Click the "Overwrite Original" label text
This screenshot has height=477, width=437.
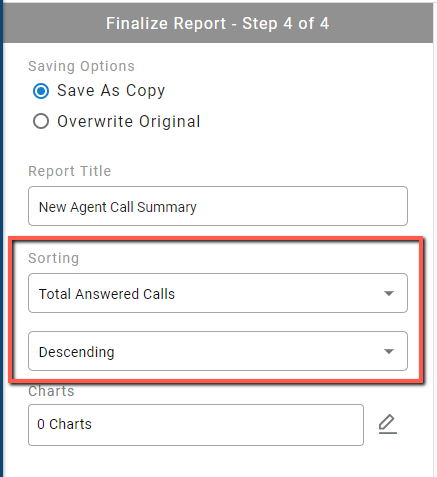pyautogui.click(x=129, y=121)
